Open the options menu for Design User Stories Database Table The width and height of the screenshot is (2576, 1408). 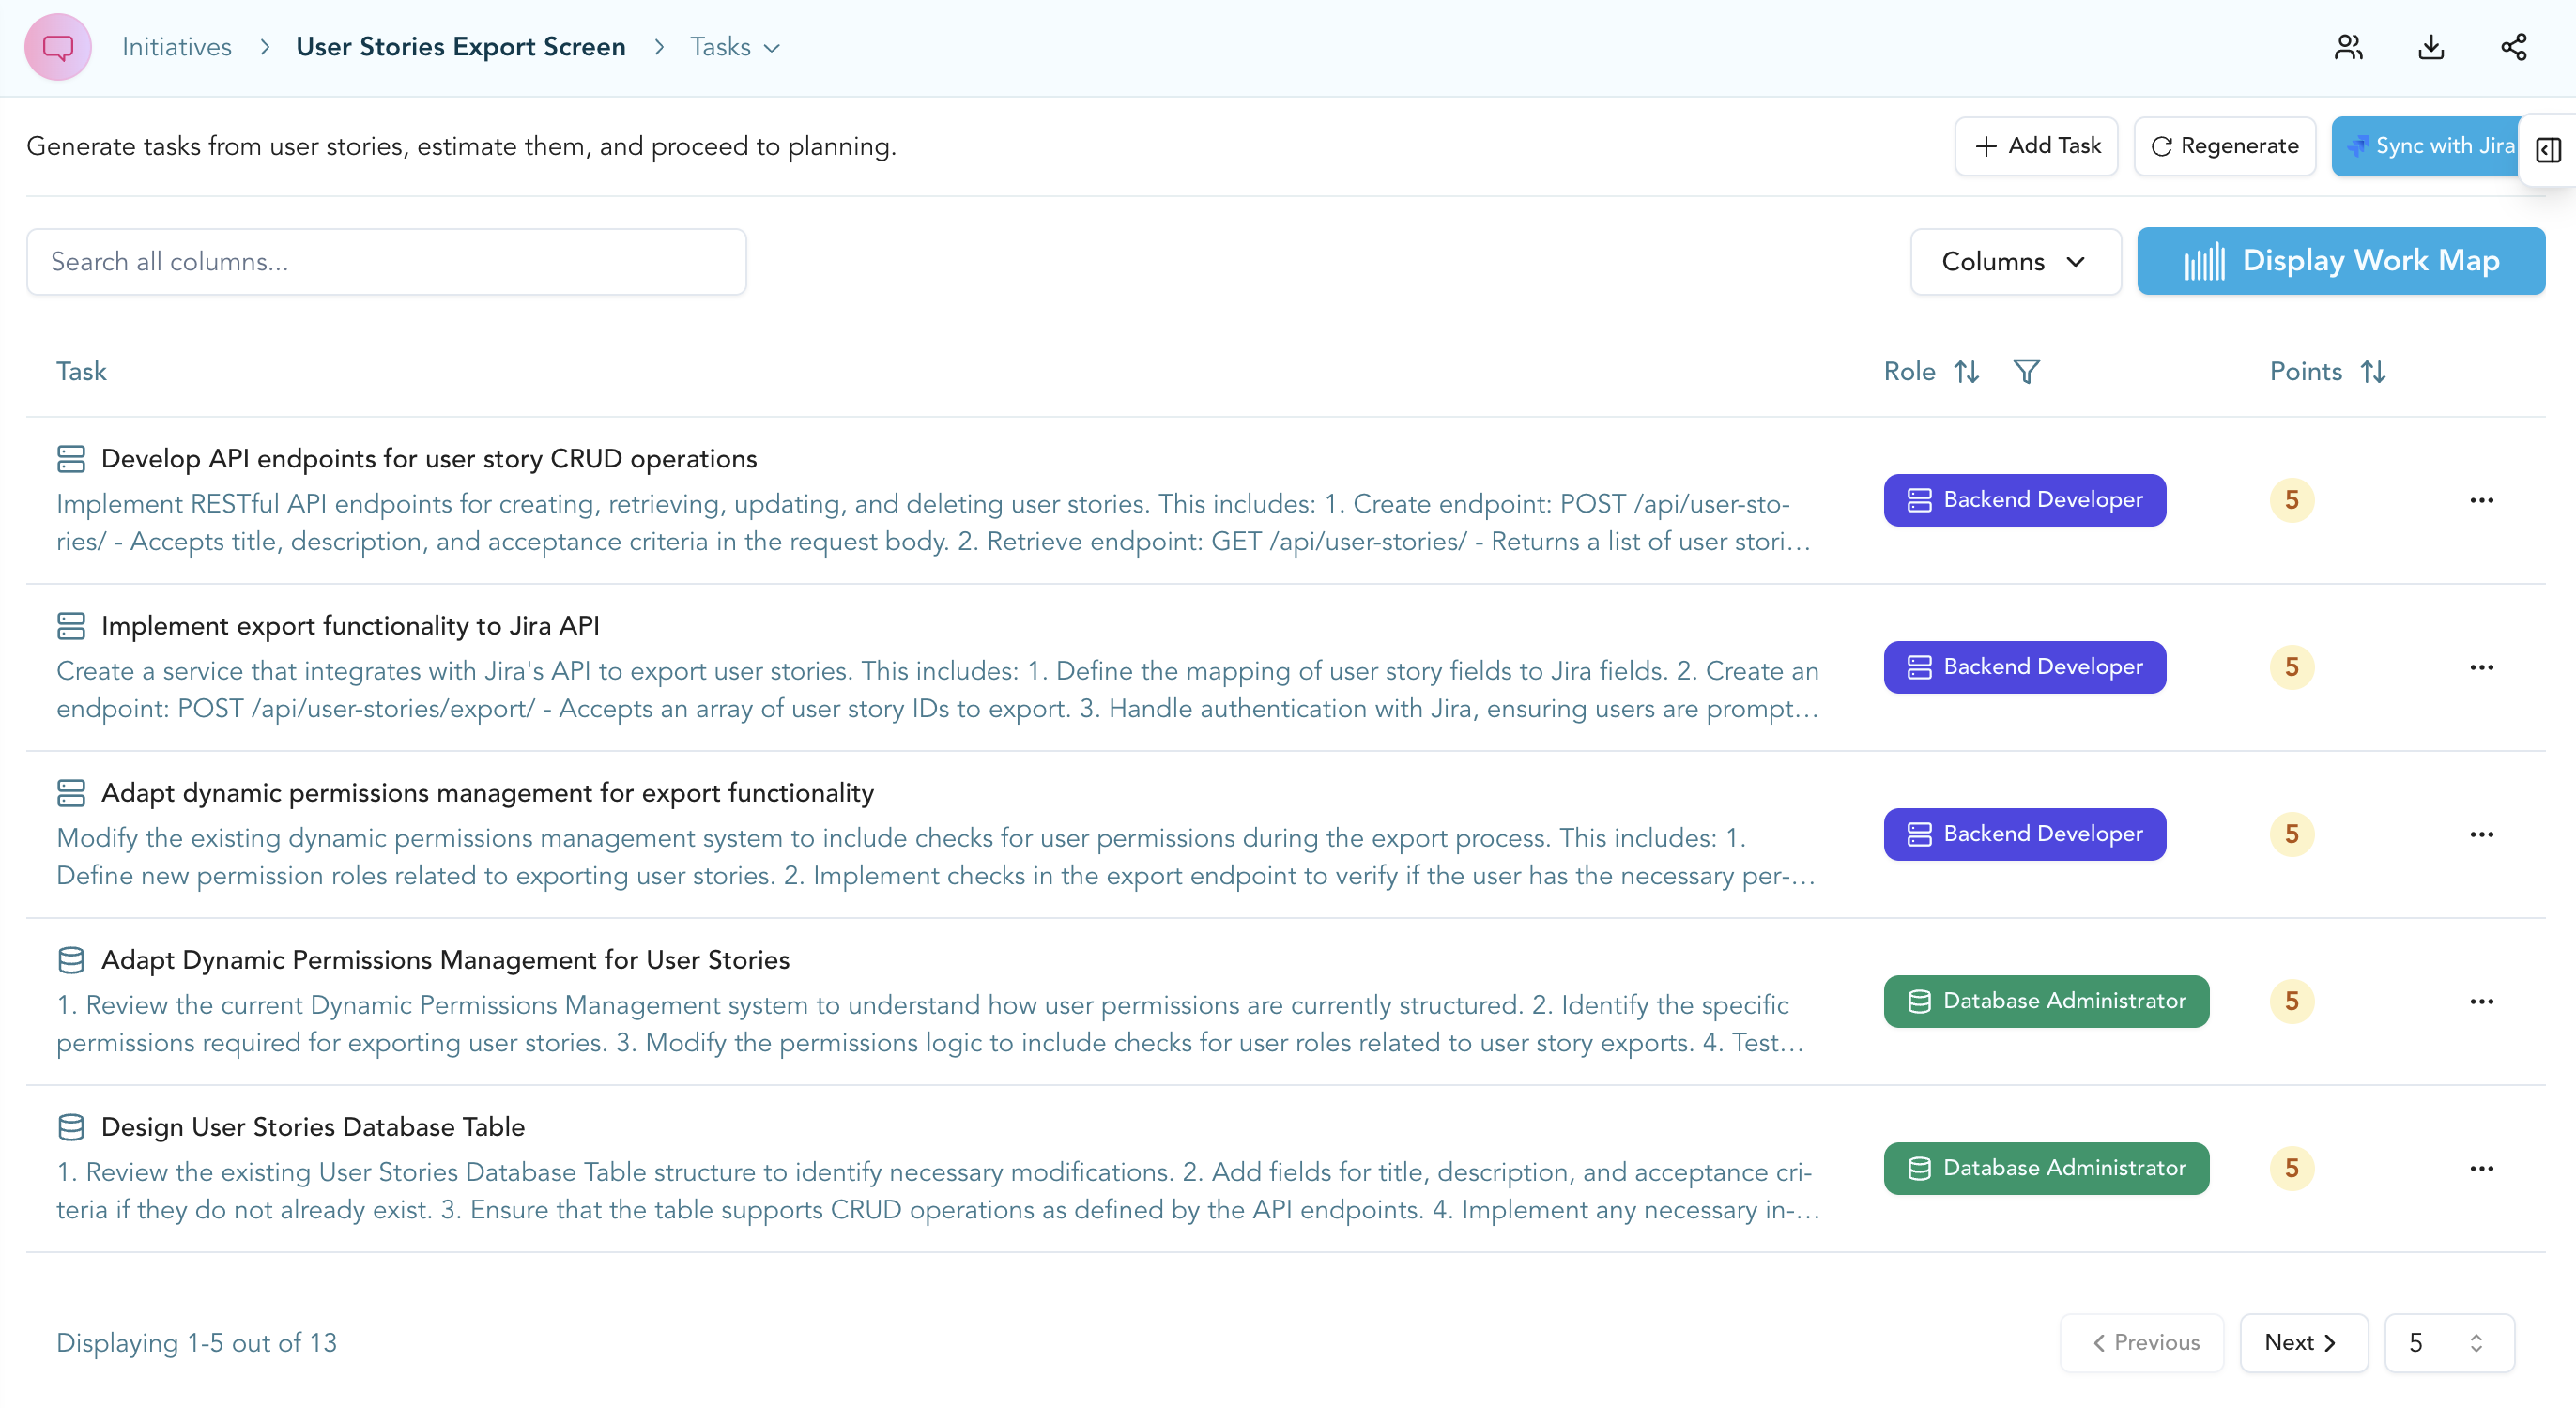[2481, 1169]
